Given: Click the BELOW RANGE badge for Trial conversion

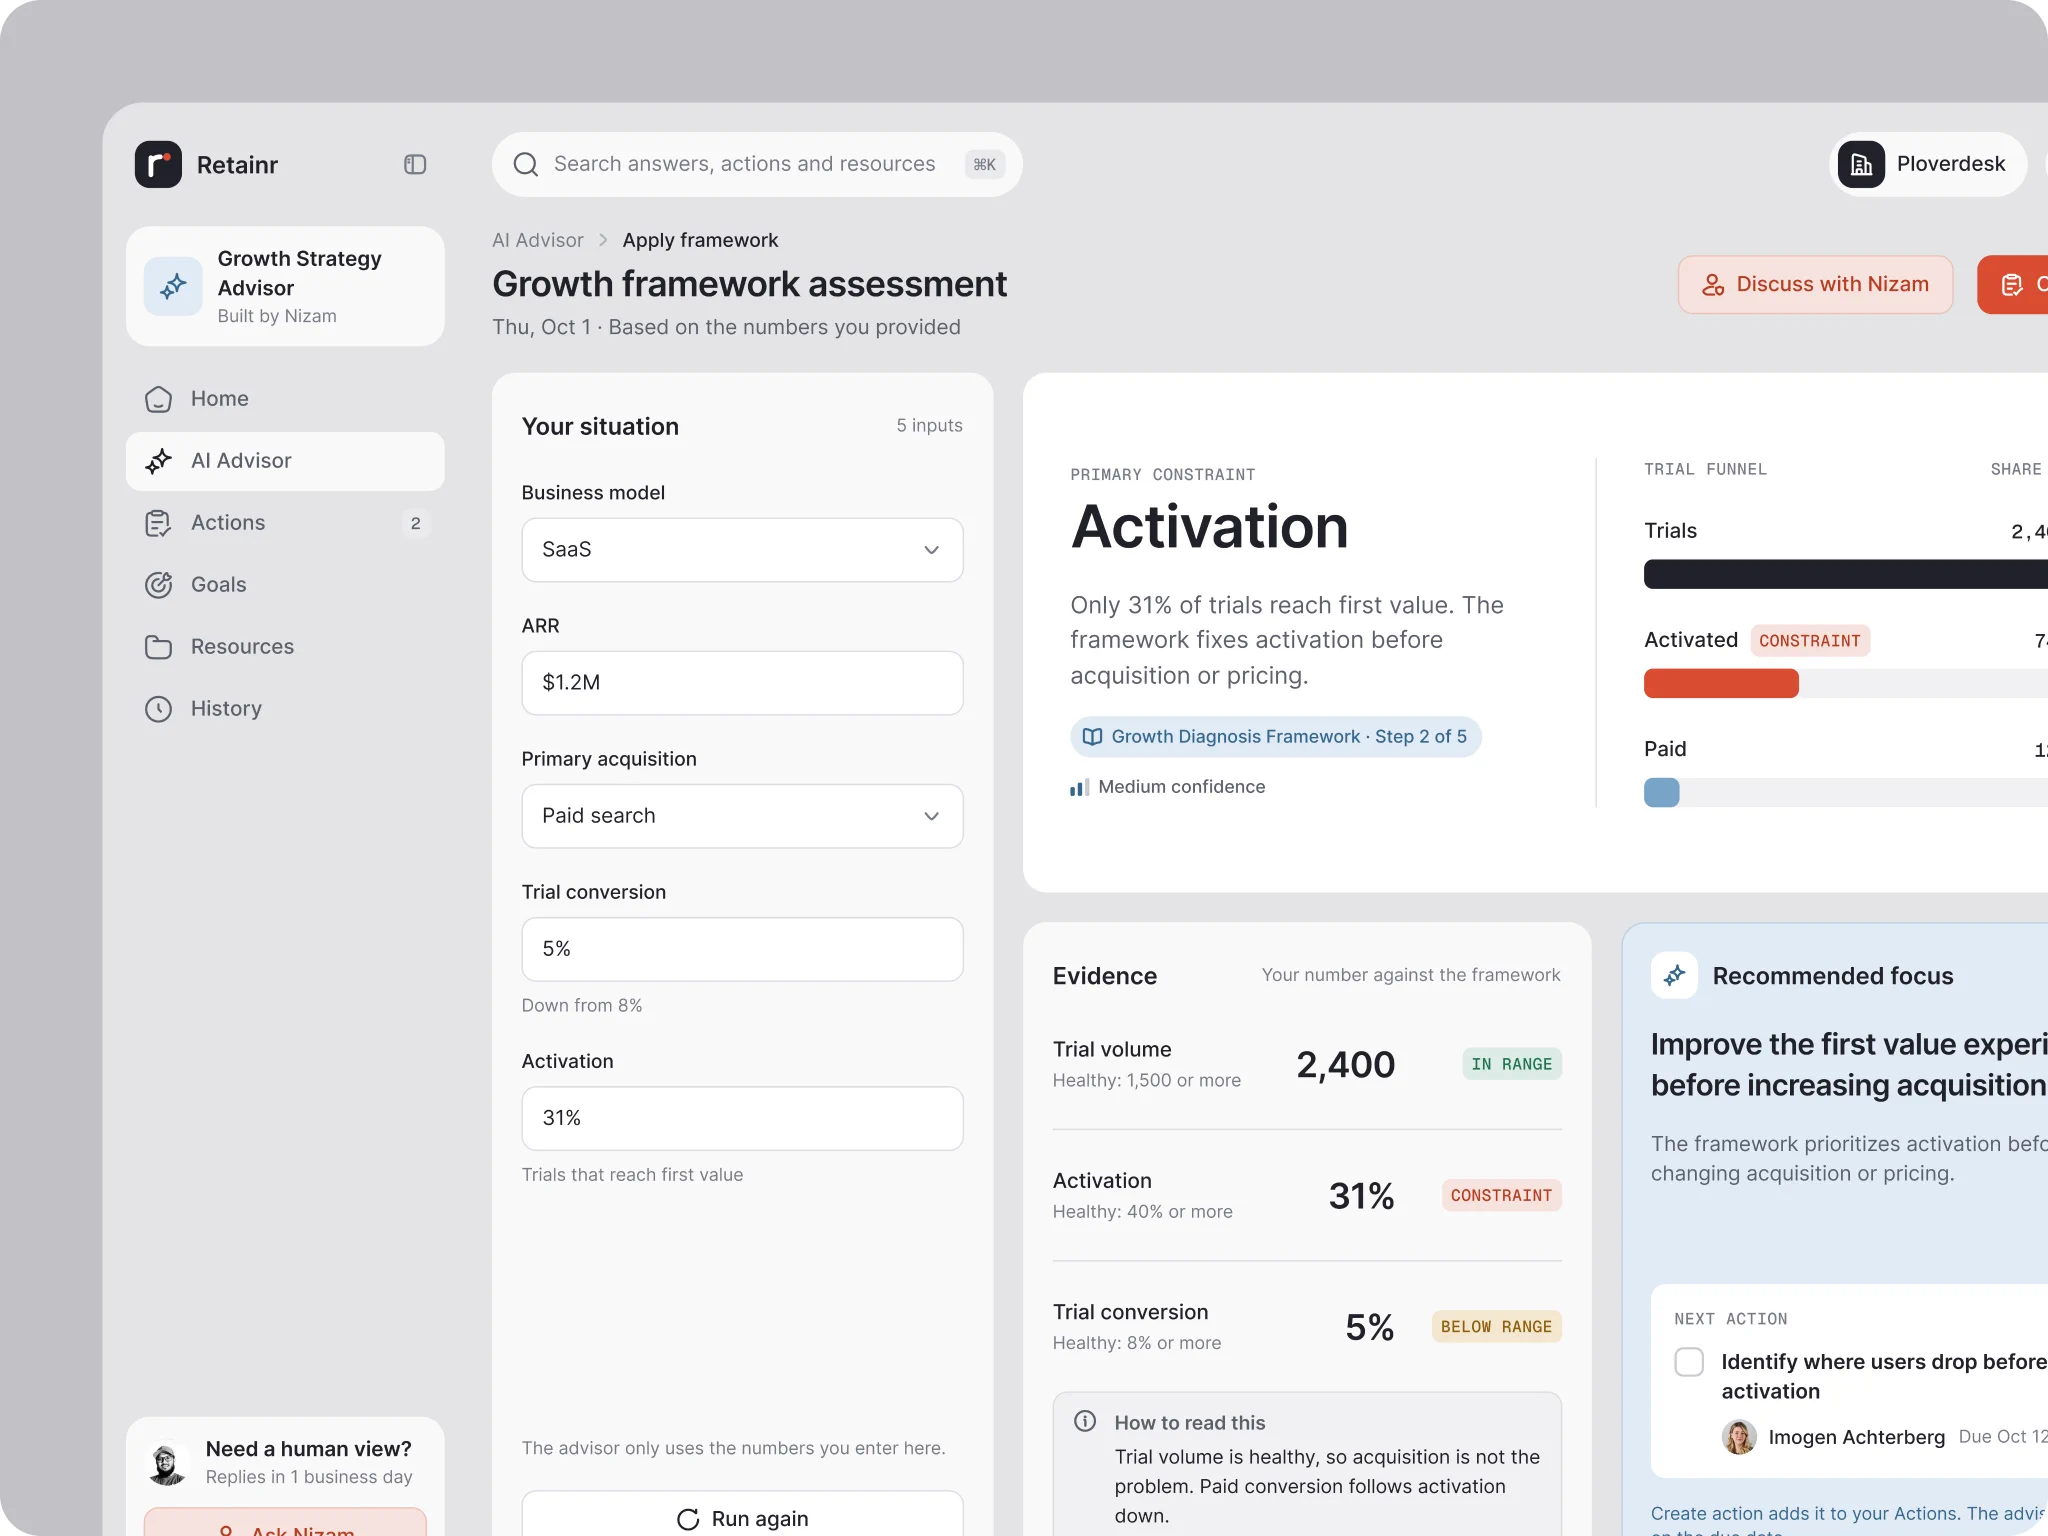Looking at the screenshot, I should 1496,1326.
